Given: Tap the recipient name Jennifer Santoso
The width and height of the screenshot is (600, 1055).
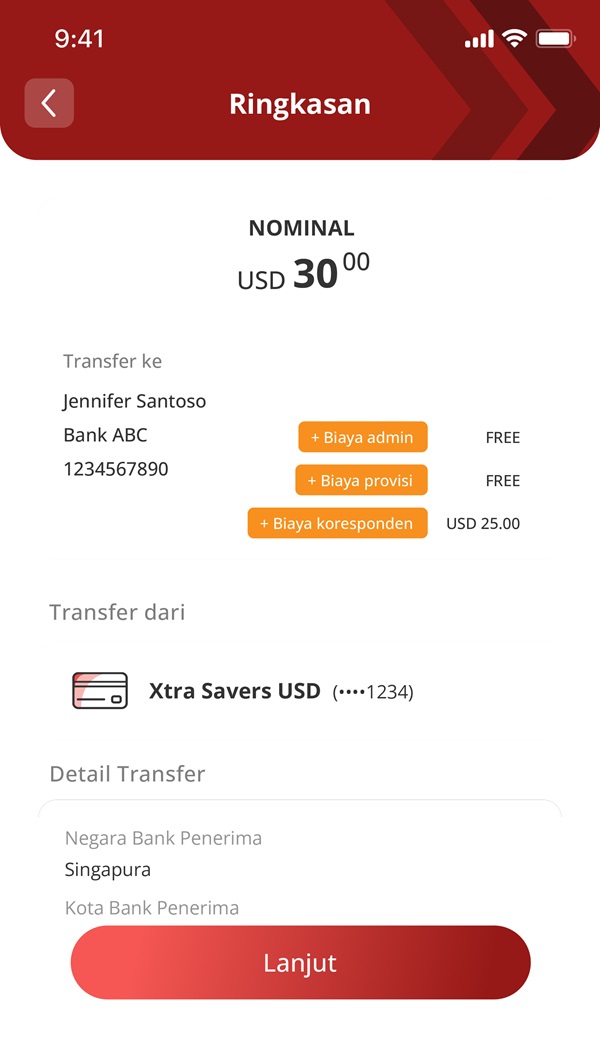Looking at the screenshot, I should pos(135,400).
